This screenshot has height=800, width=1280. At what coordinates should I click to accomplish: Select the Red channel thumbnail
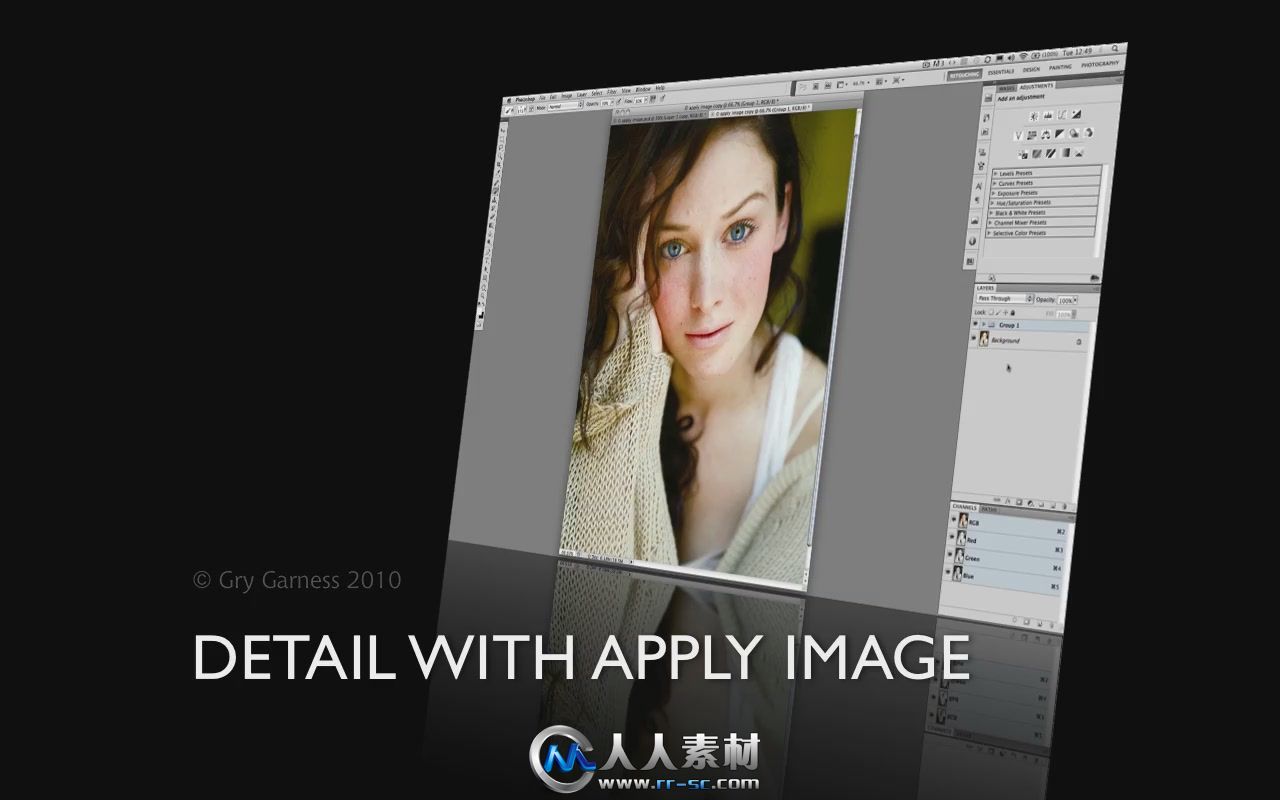(961, 538)
